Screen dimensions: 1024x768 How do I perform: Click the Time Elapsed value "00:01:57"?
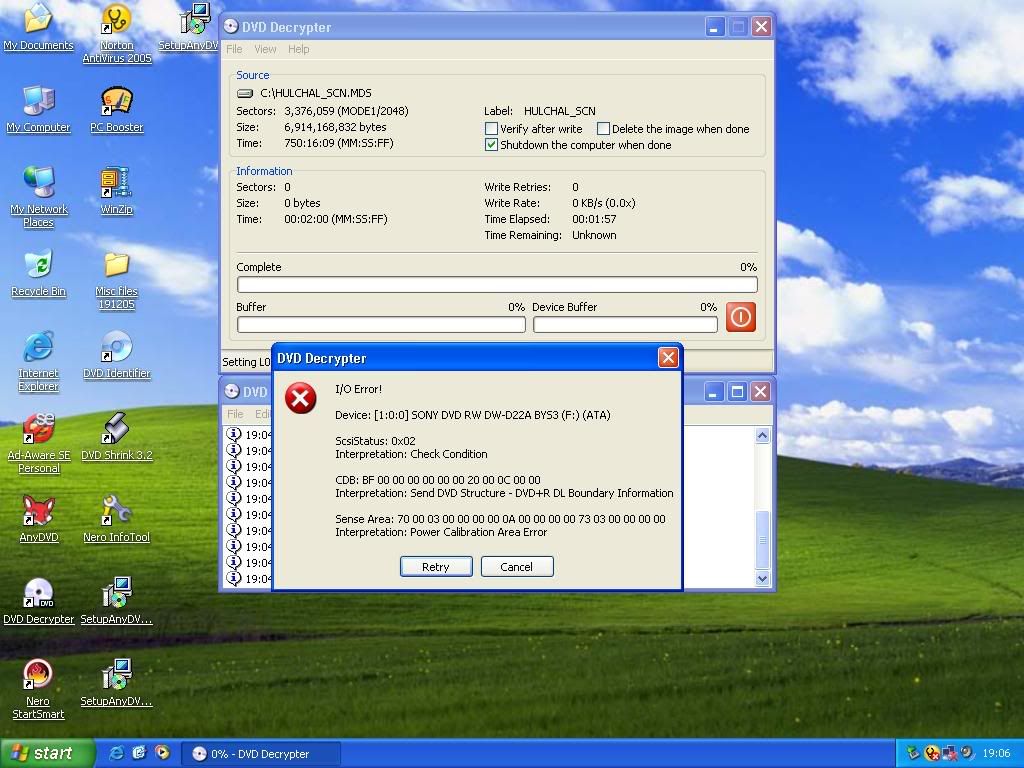click(x=594, y=219)
